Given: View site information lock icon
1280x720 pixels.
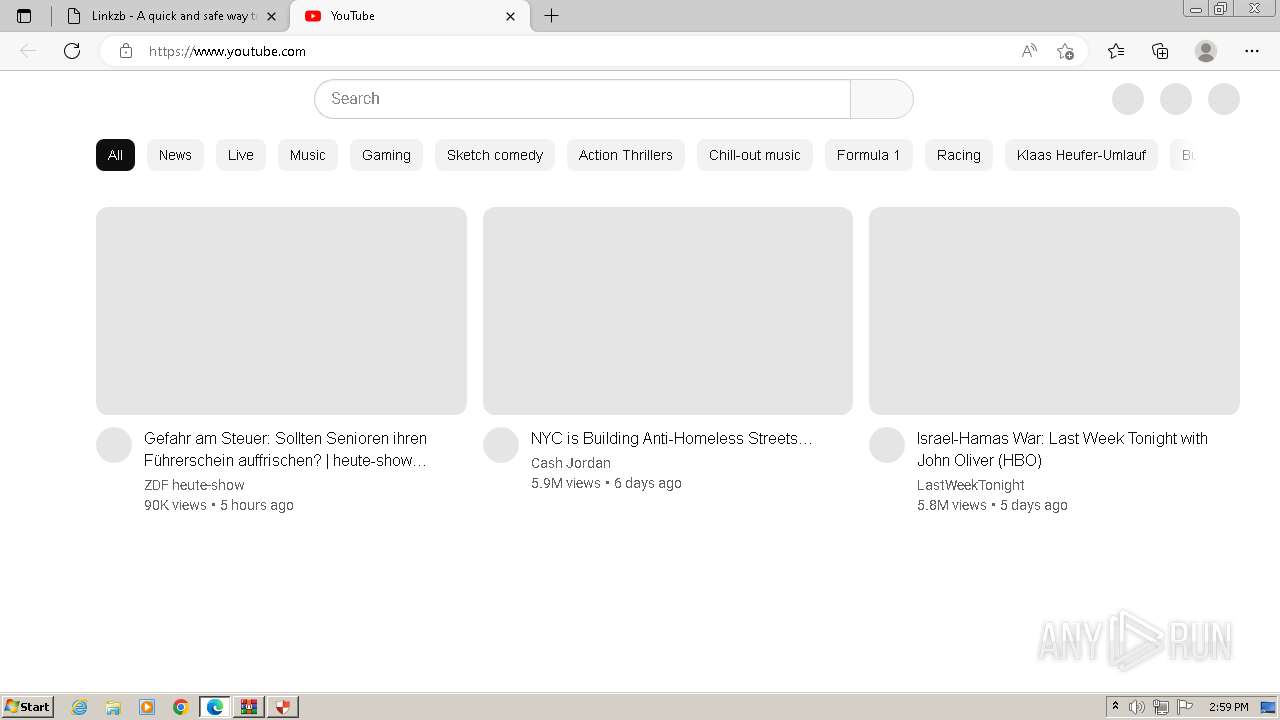Looking at the screenshot, I should (126, 51).
